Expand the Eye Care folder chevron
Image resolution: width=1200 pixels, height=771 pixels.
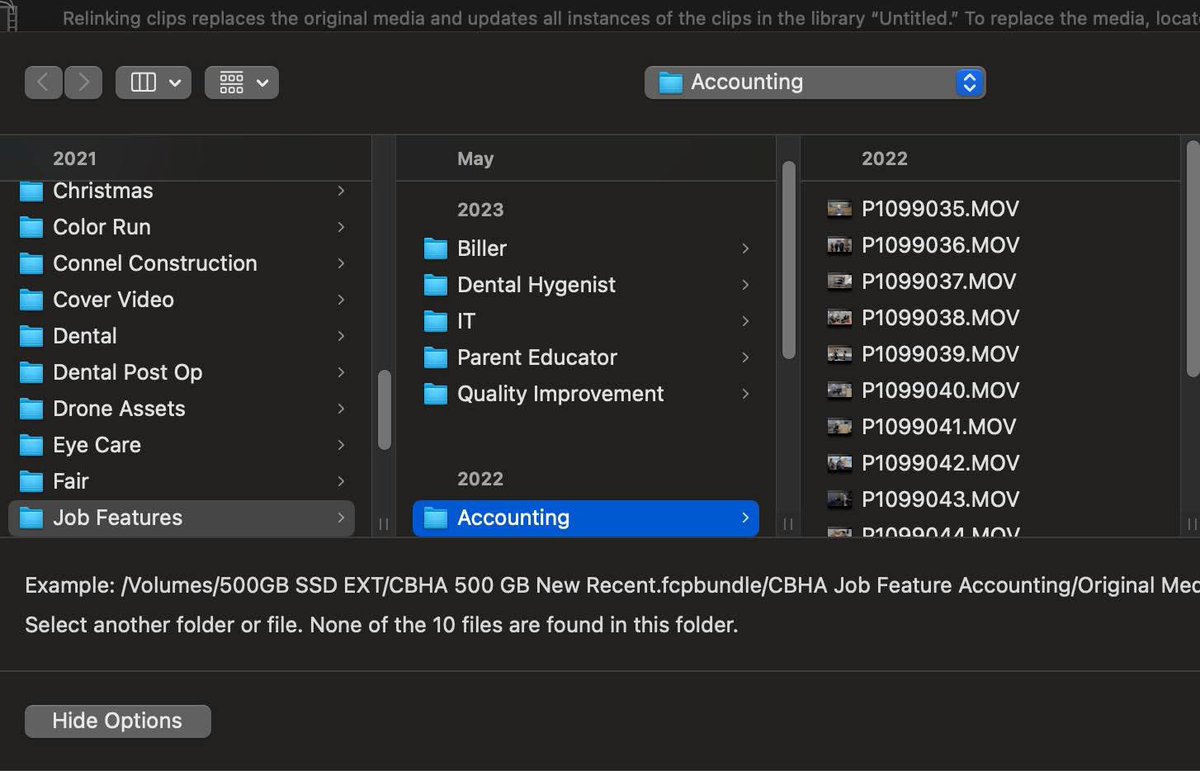coord(341,445)
